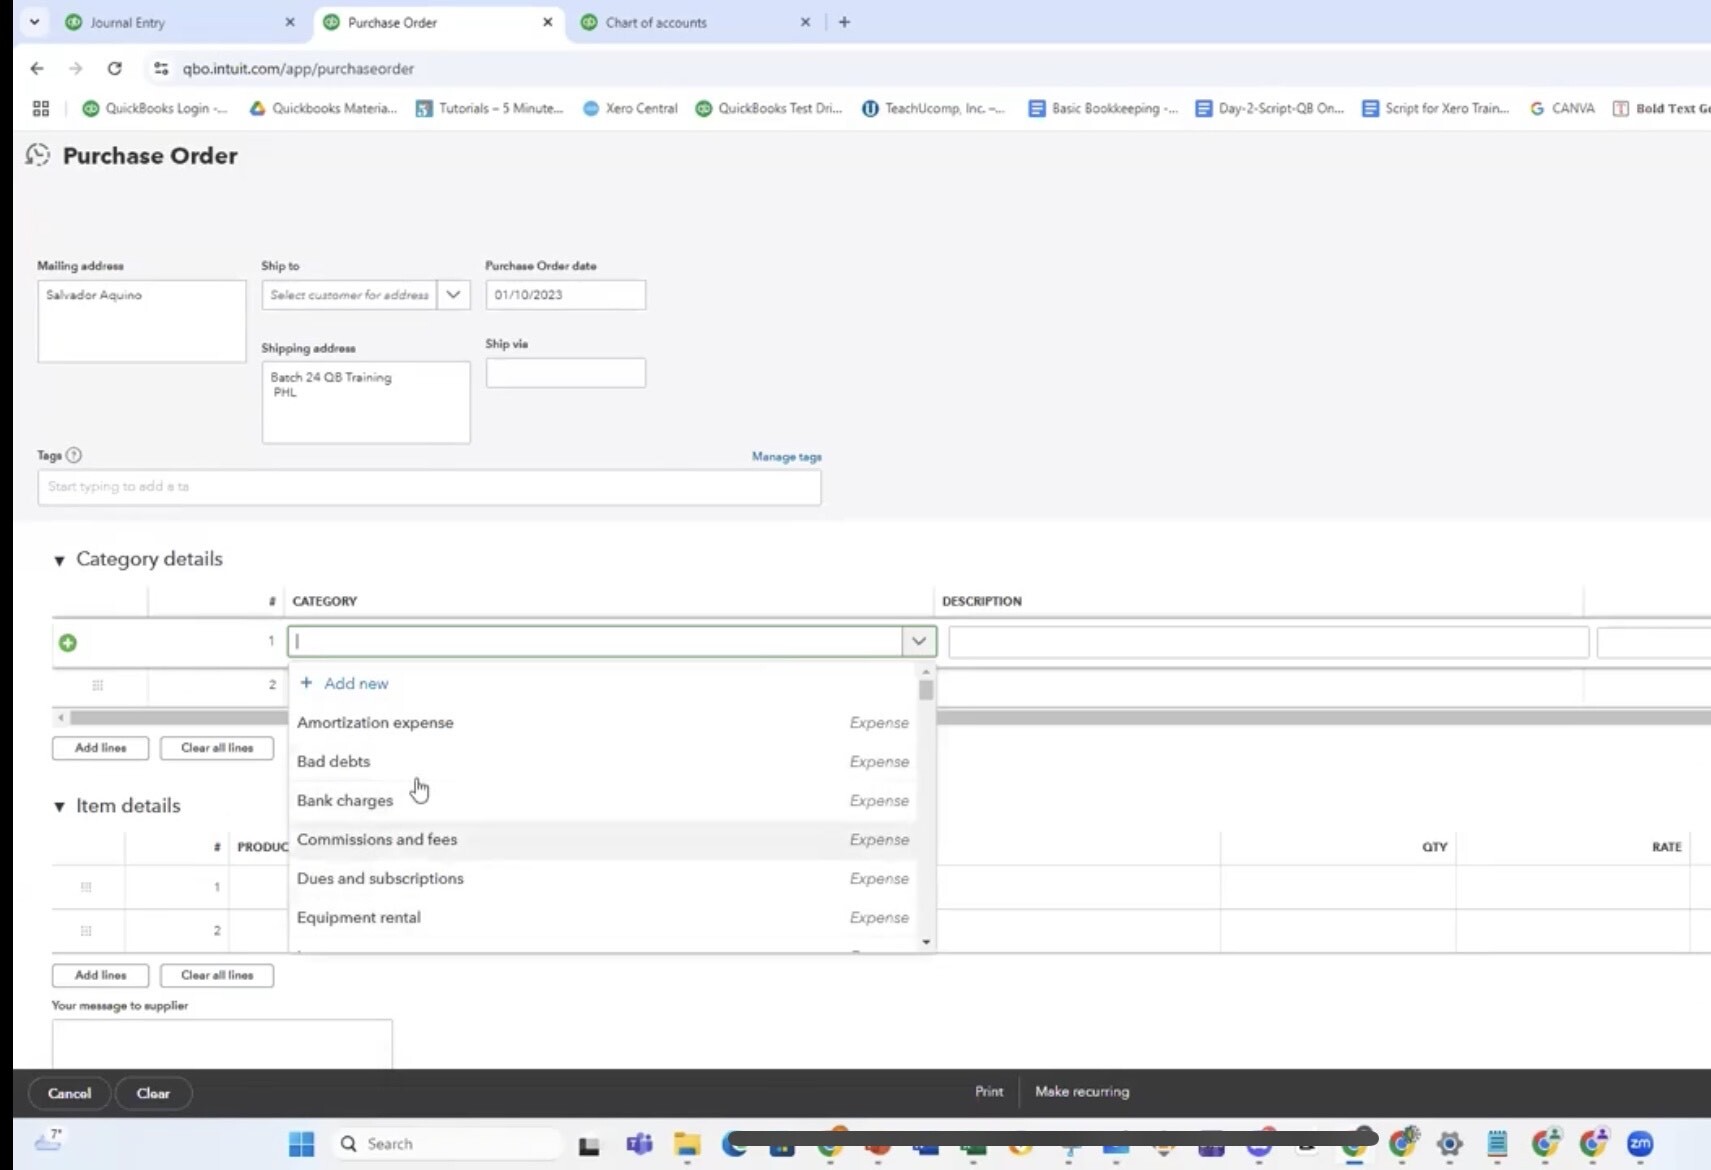This screenshot has height=1170, width=1711.
Task: Select Bad debts from the category list
Action: [603, 761]
